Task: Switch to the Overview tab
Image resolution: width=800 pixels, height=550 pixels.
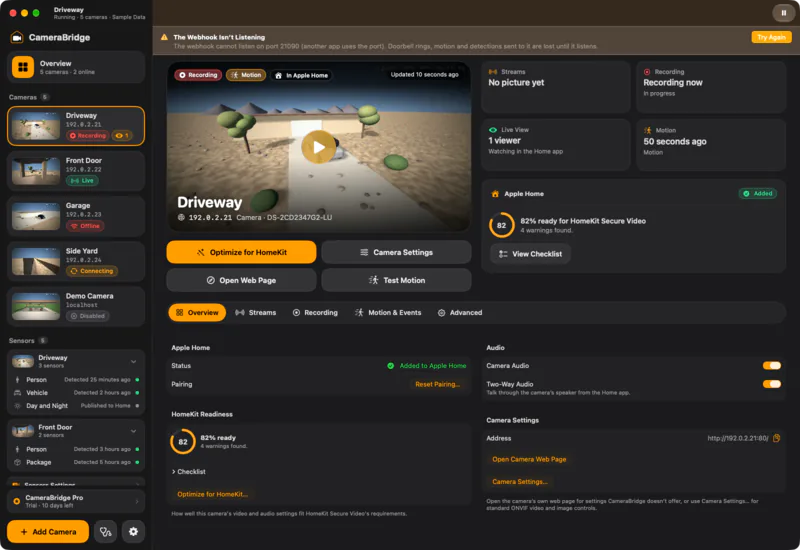Action: coord(197,313)
